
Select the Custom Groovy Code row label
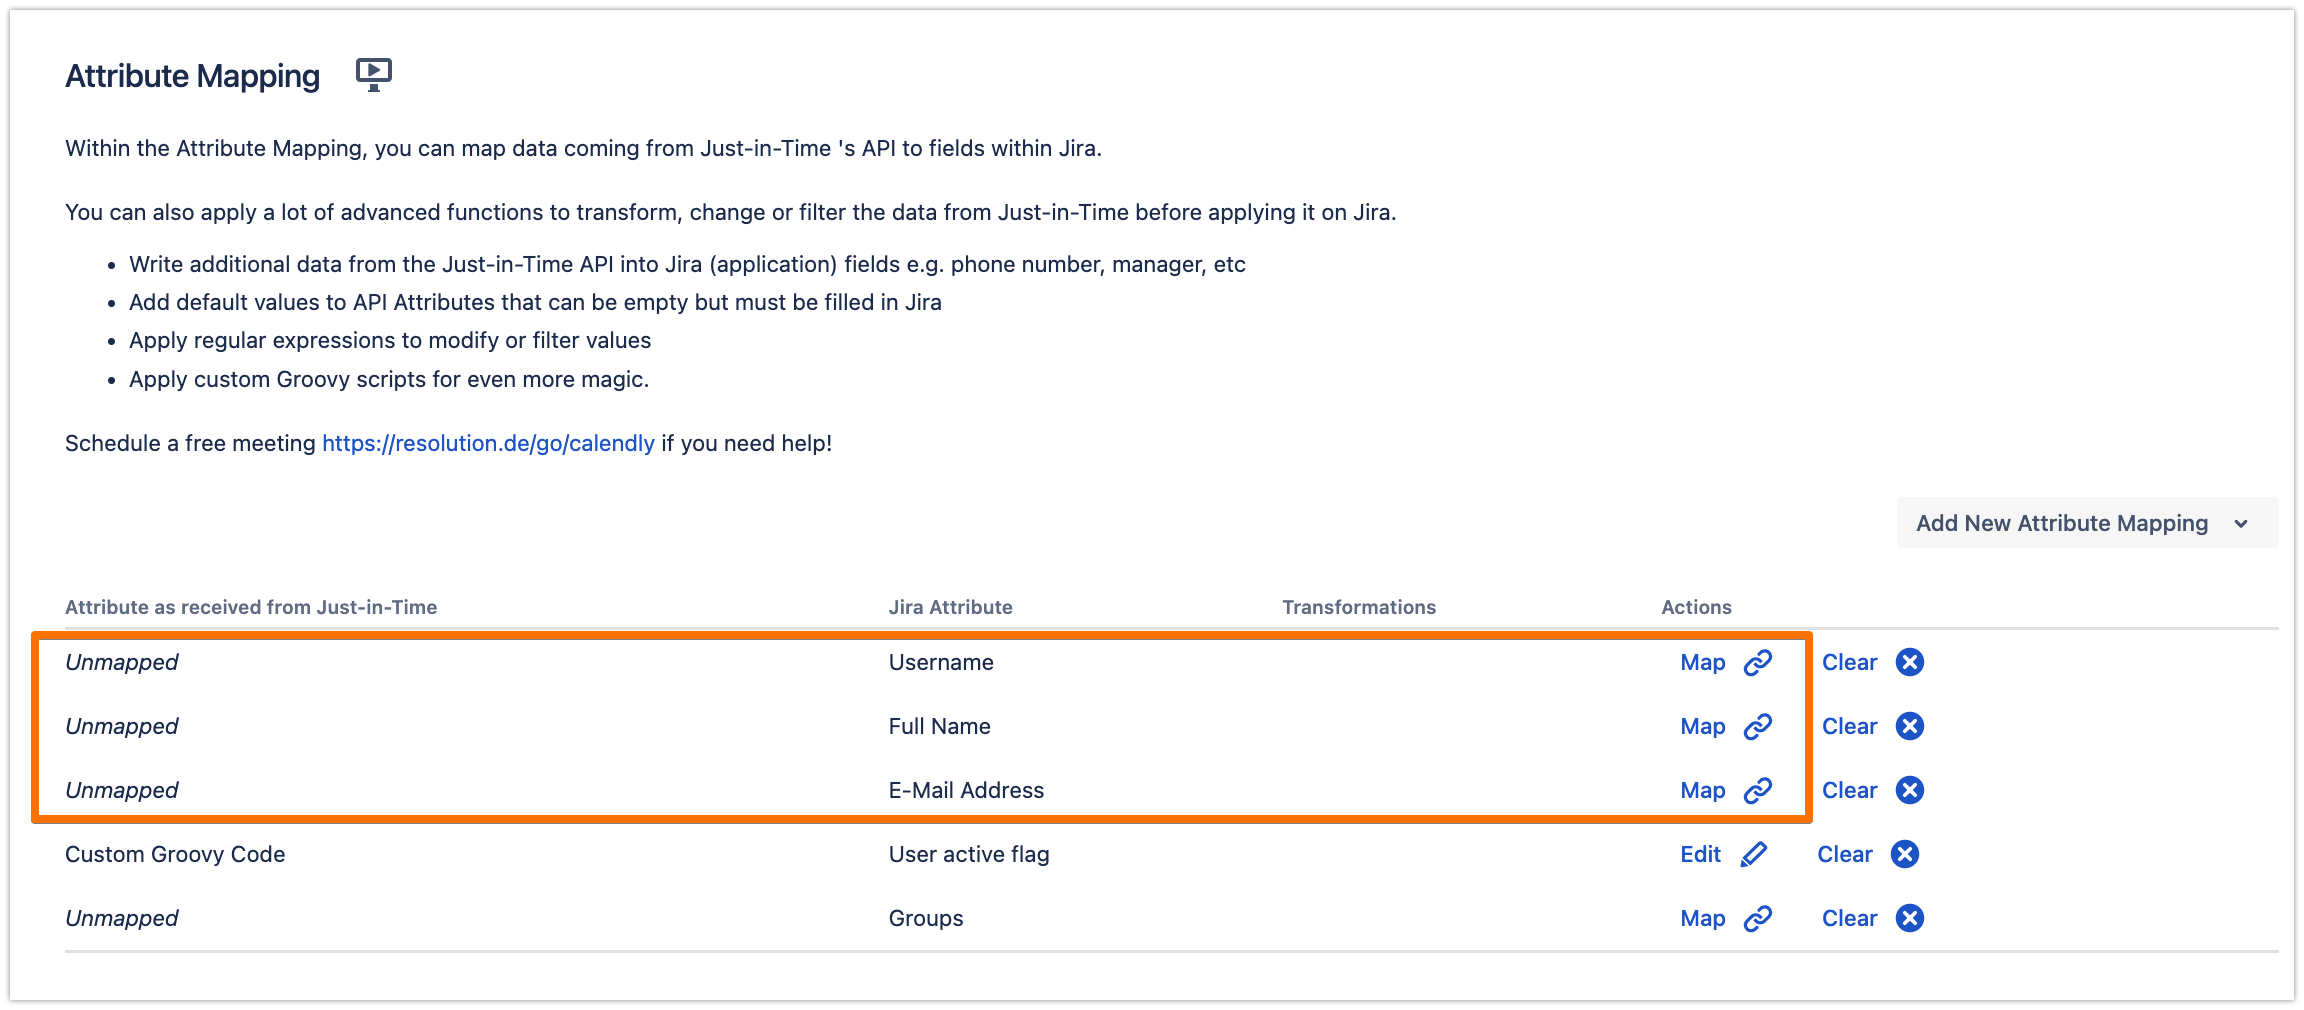pyautogui.click(x=175, y=855)
